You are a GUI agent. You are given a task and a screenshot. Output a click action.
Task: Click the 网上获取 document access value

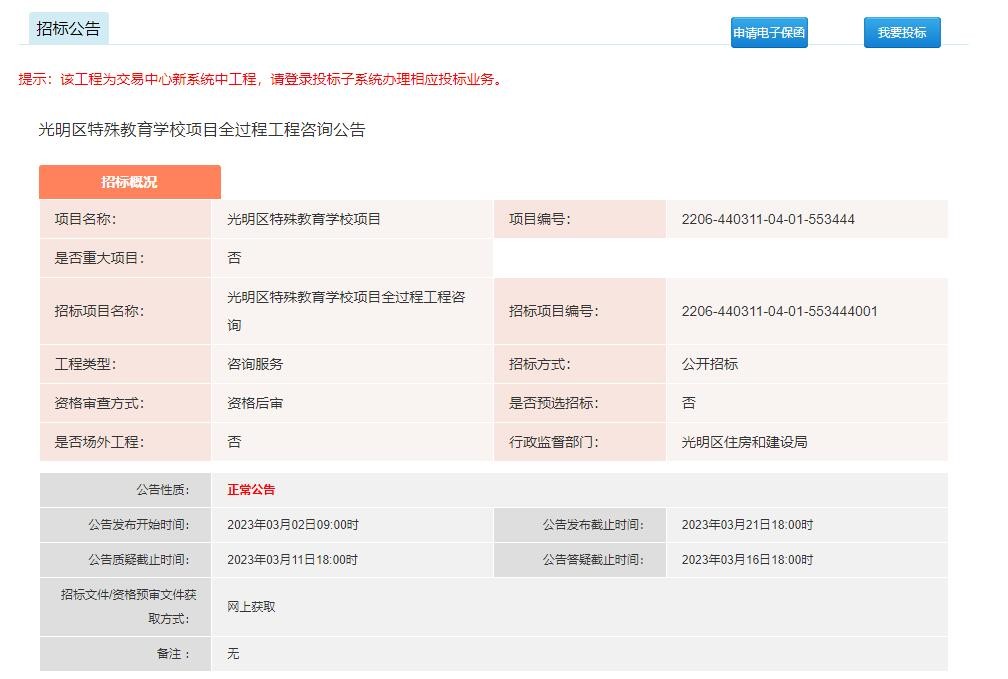coord(251,606)
